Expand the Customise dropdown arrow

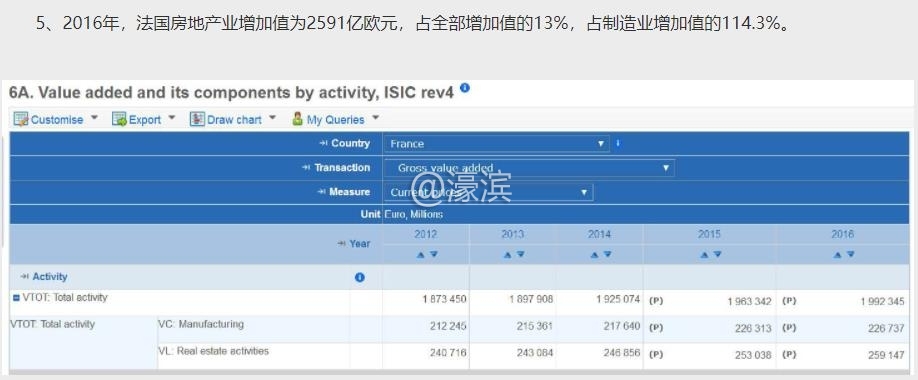click(94, 118)
